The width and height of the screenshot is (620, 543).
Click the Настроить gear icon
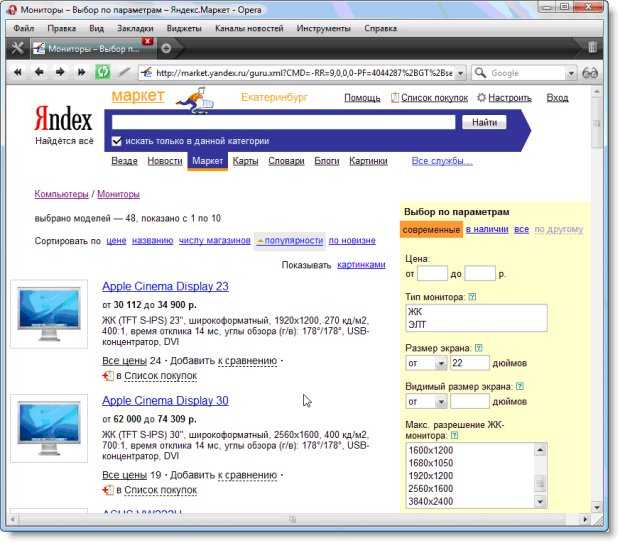coord(481,97)
